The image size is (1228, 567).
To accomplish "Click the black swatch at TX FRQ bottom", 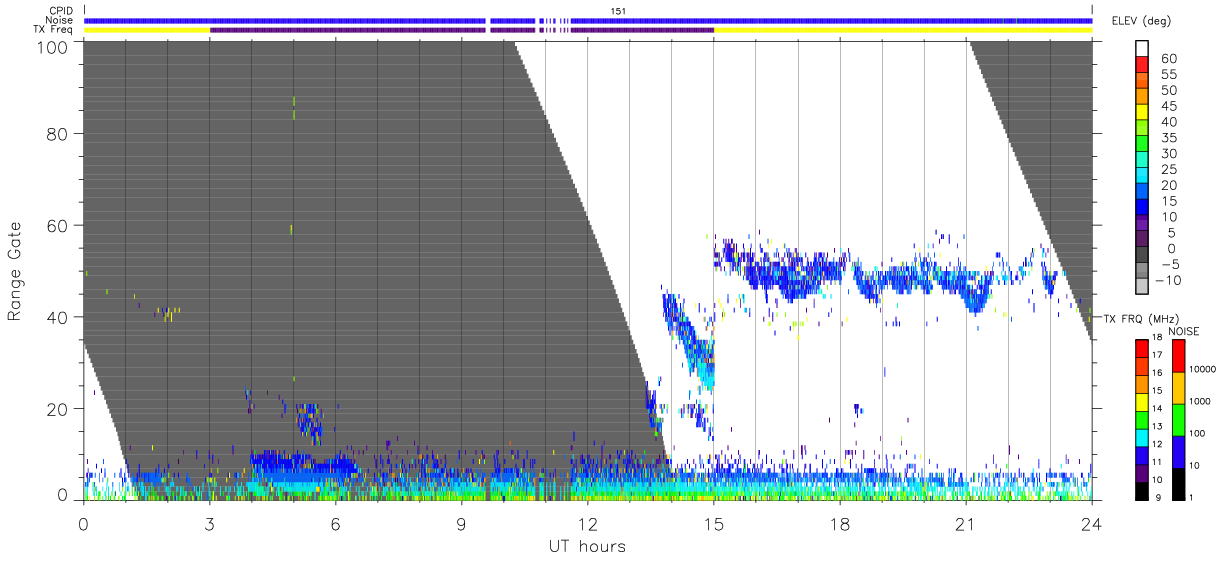I will click(x=1144, y=491).
